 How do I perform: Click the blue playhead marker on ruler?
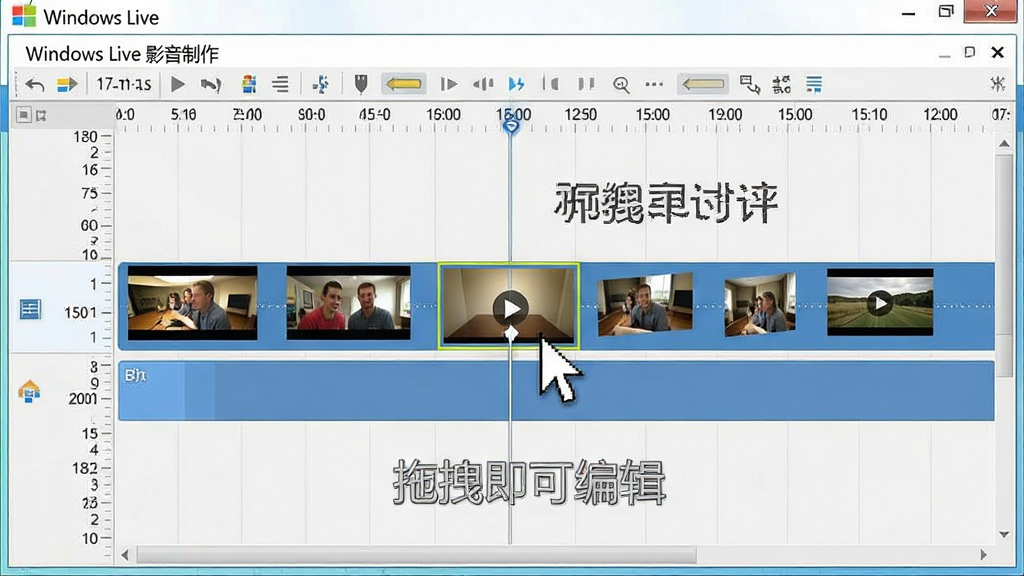pos(511,123)
